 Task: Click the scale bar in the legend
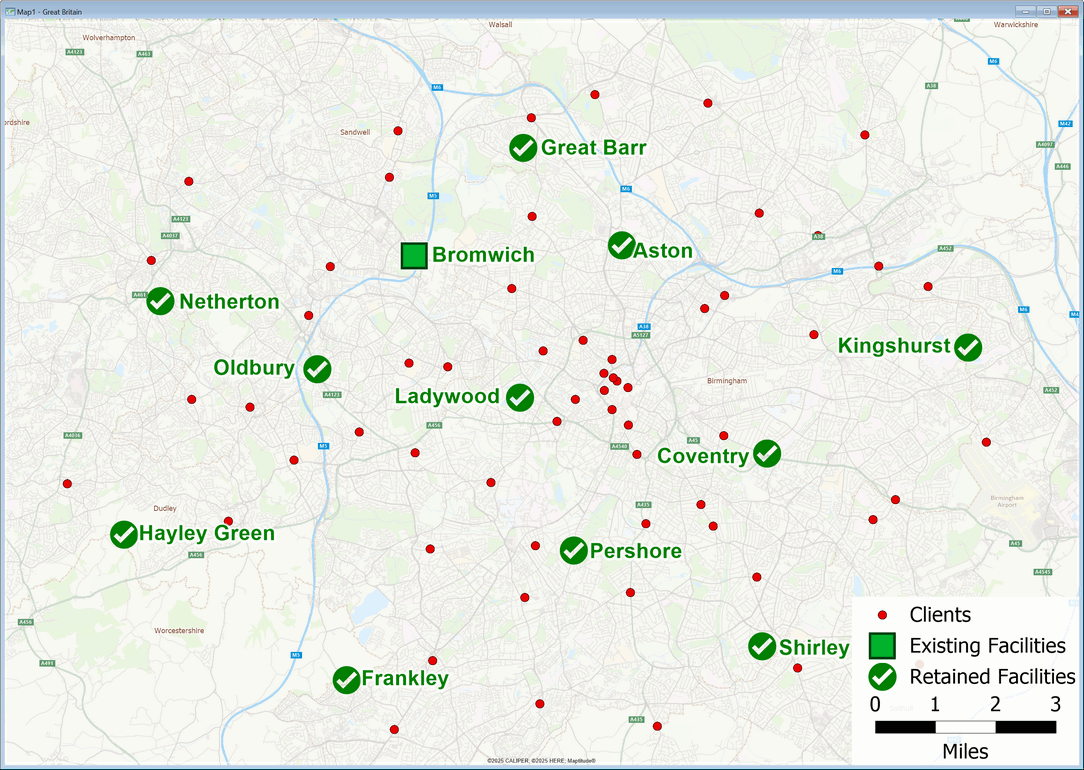965,727
